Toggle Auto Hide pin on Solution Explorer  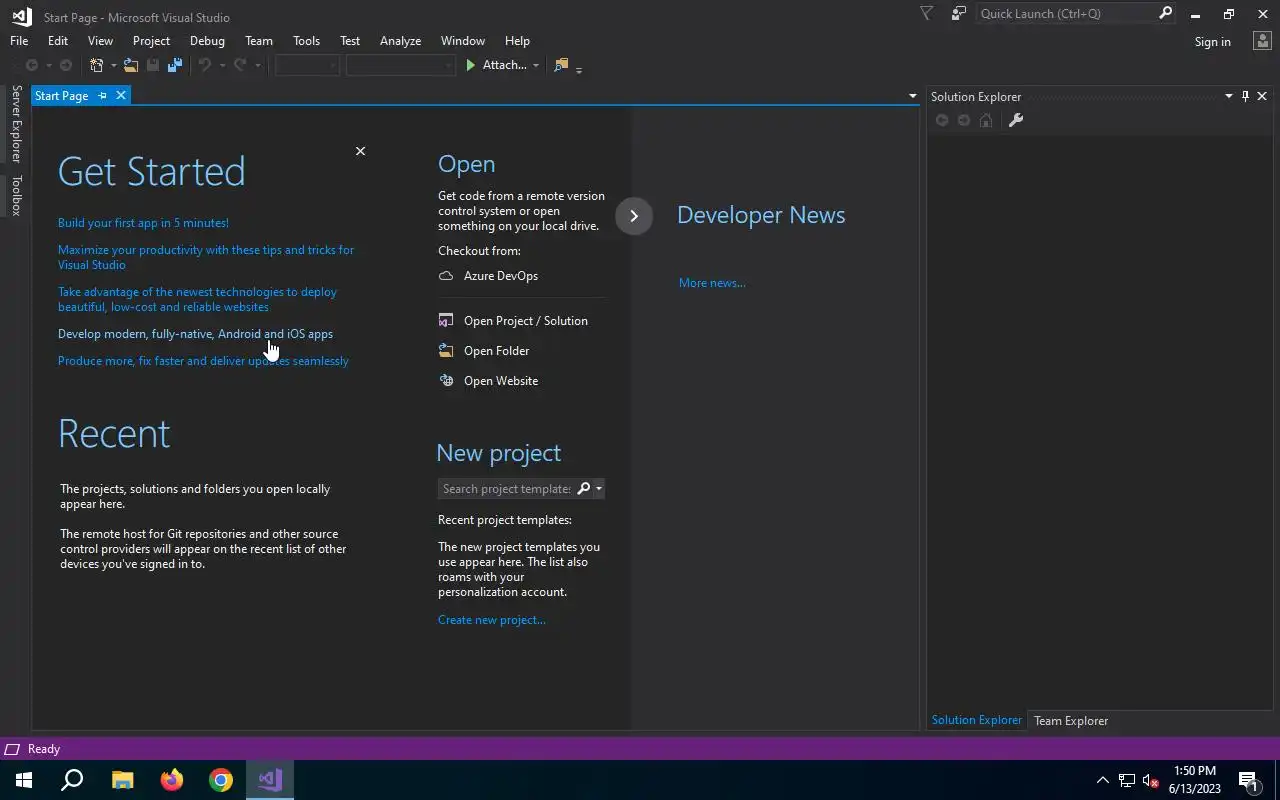[x=1245, y=96]
